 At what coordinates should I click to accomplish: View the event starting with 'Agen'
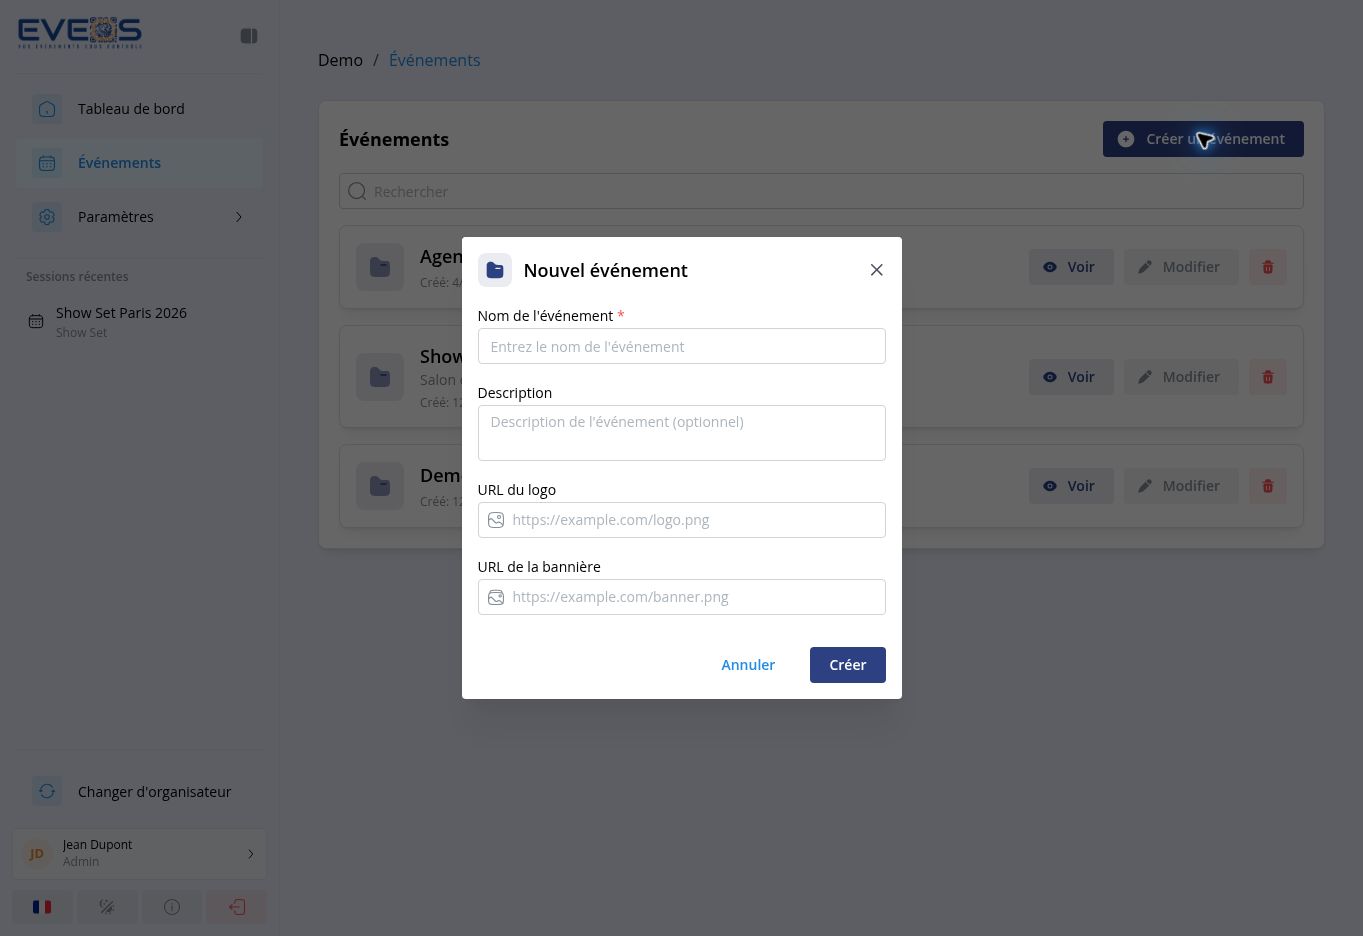point(1071,267)
